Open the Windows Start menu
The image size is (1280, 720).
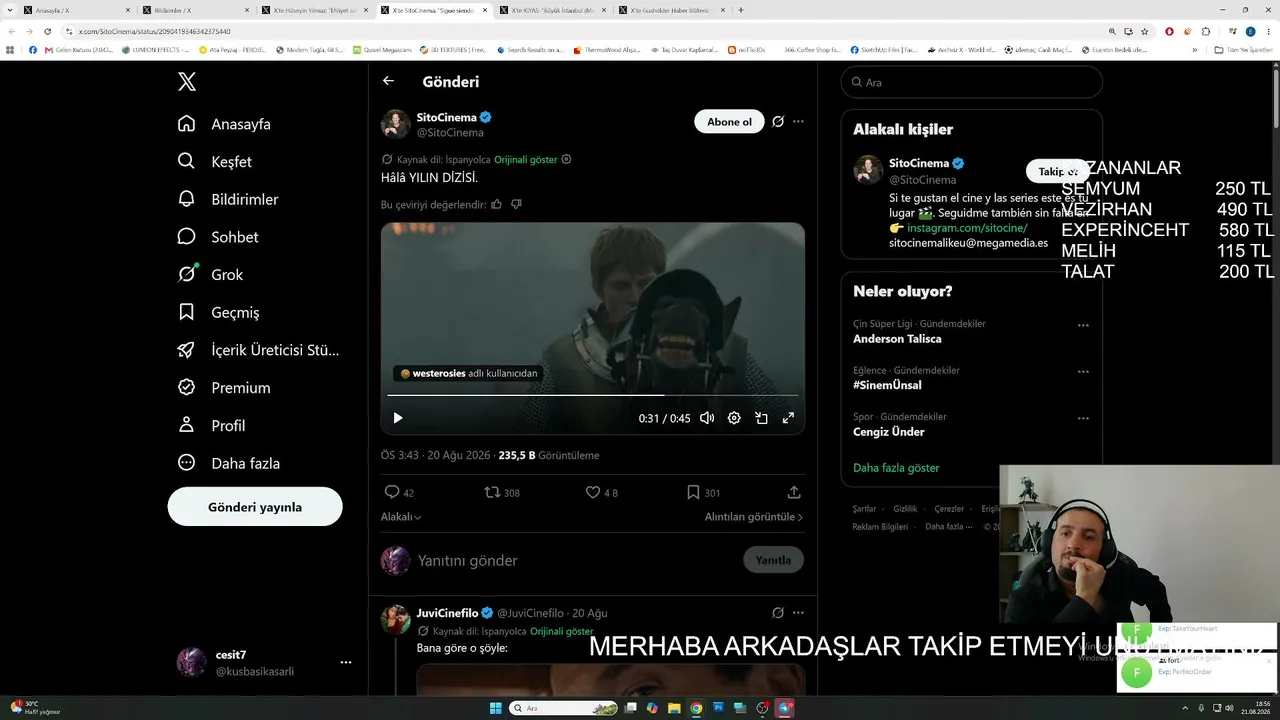pos(495,708)
